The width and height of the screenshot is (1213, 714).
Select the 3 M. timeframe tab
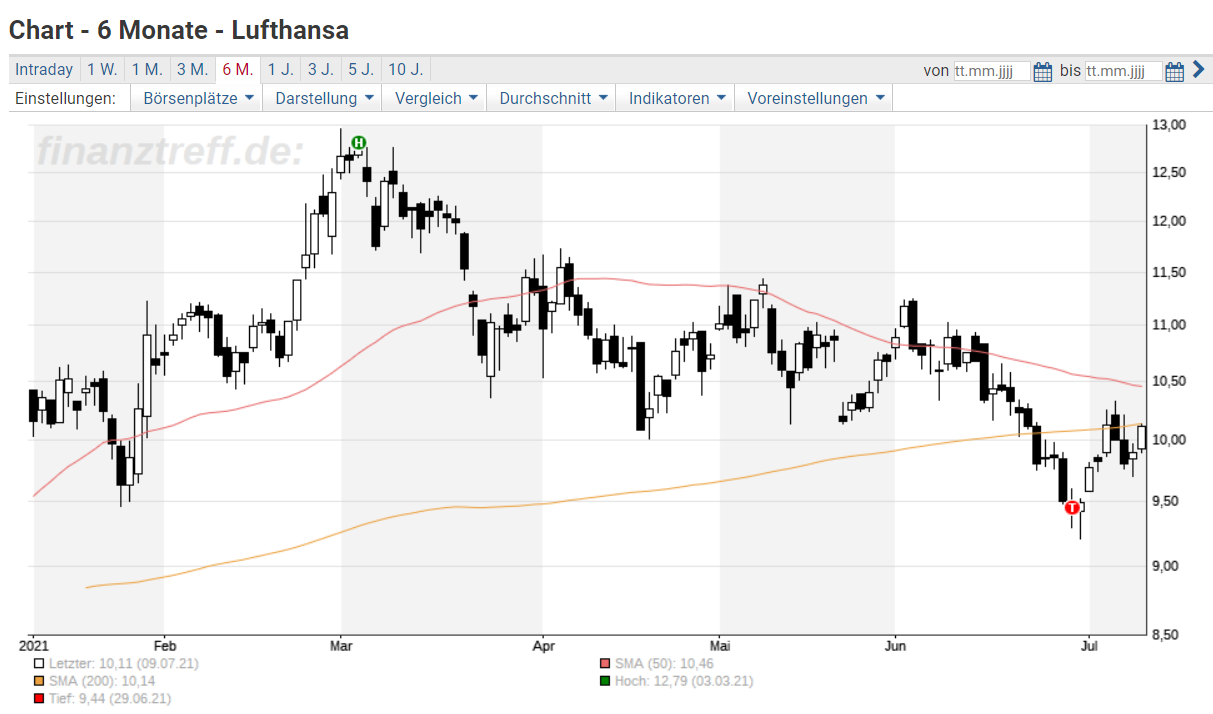click(192, 70)
